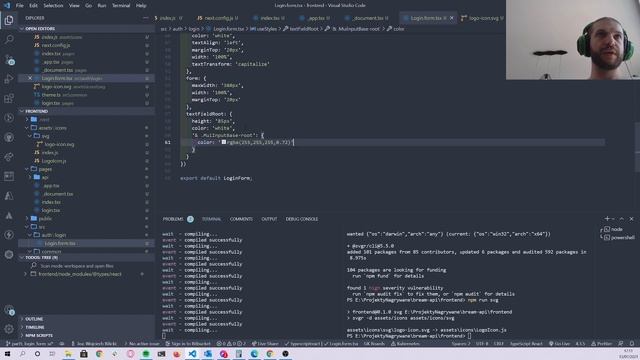Collapse the auth\login folder

(x=53, y=235)
